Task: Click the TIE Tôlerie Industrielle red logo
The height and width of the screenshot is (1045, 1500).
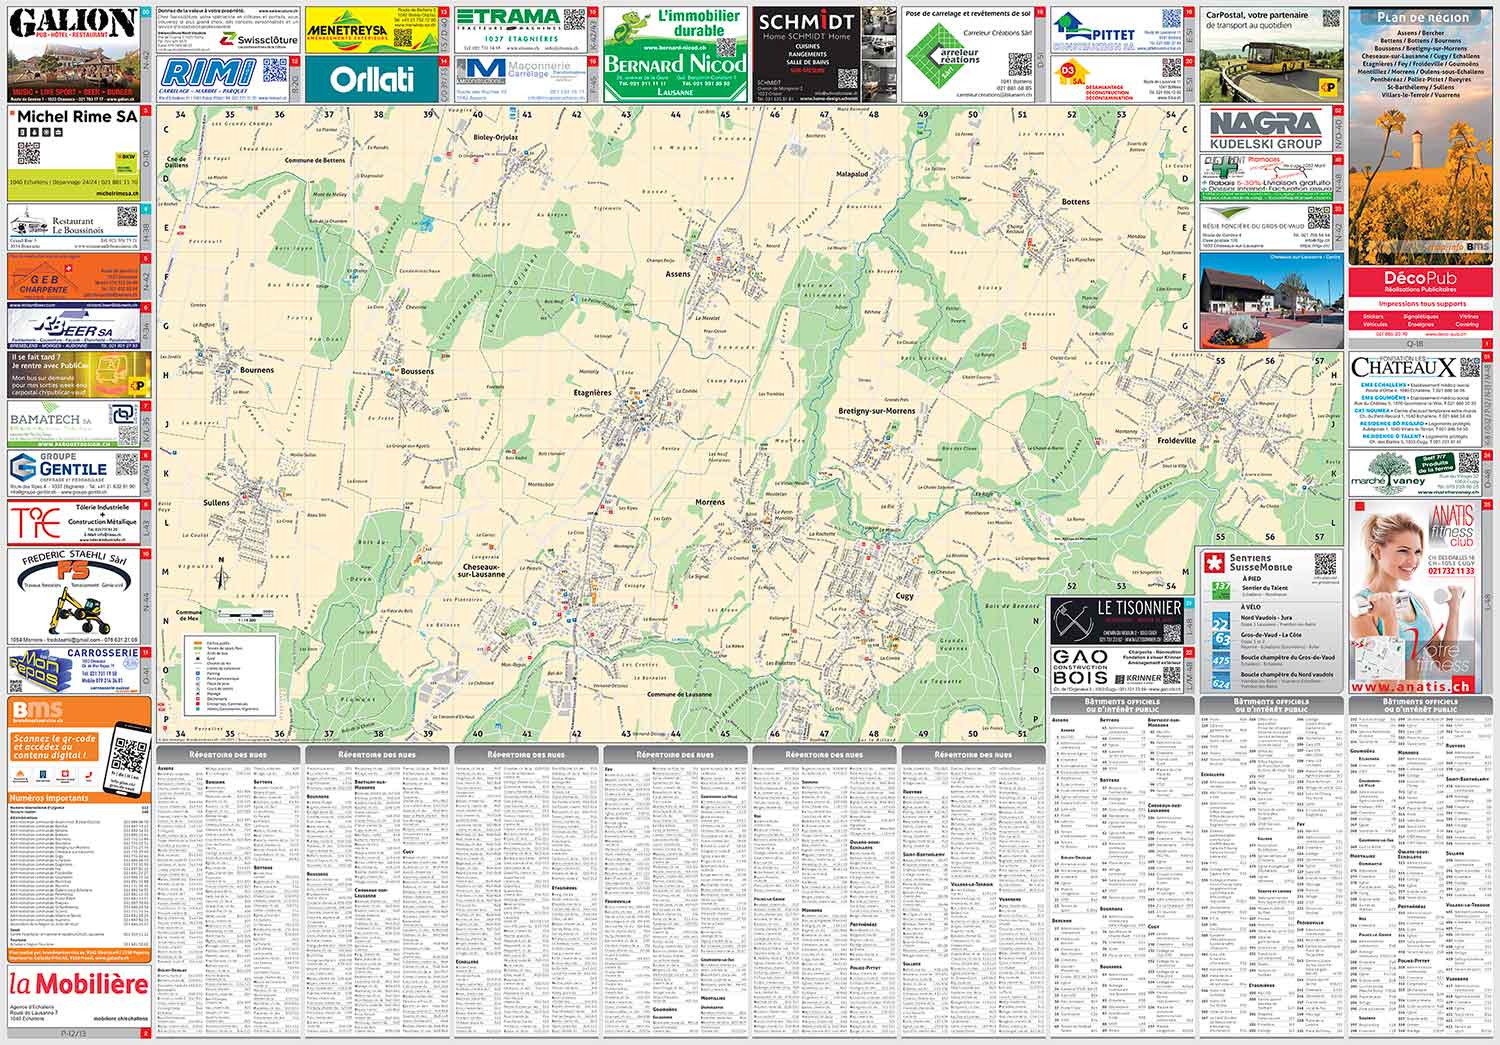Action: click(x=35, y=521)
